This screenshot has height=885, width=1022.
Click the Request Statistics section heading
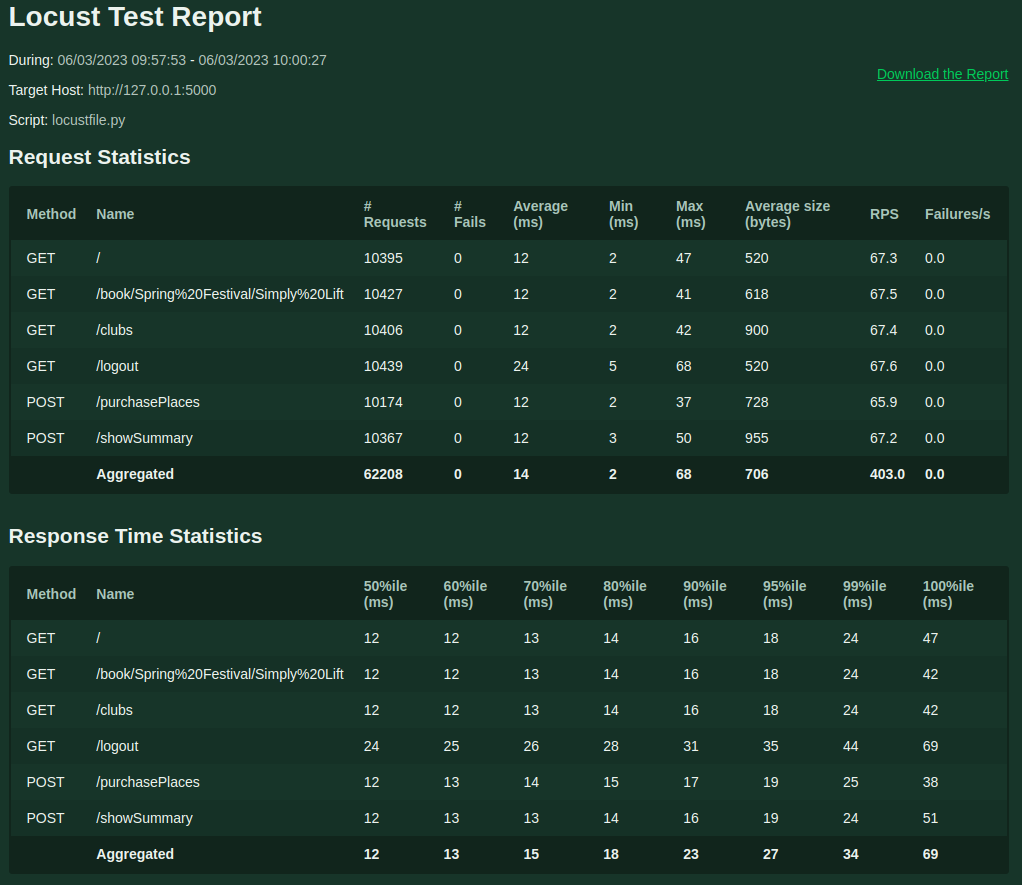[99, 157]
